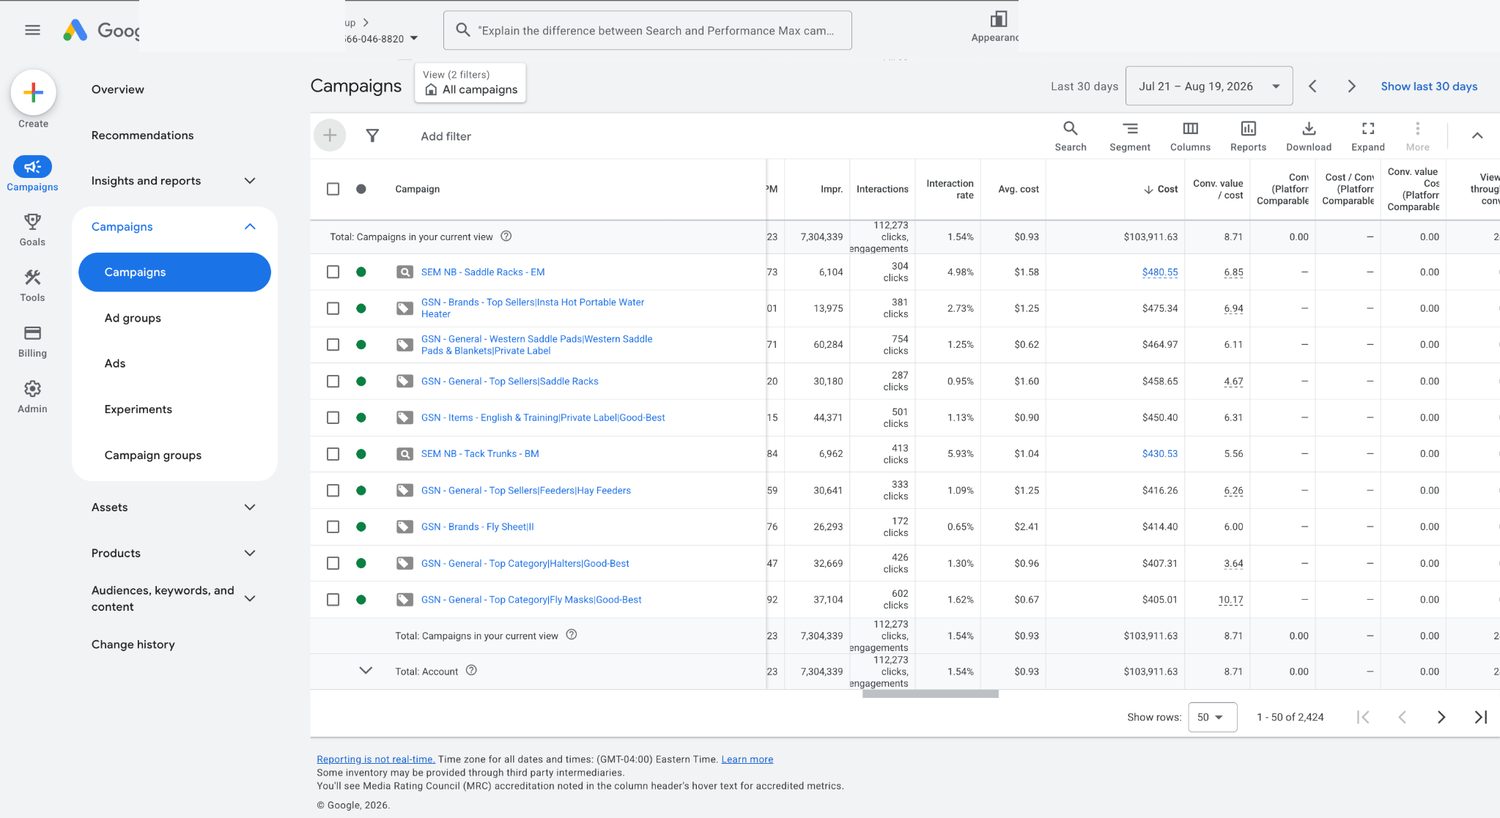Expand Audiences, keywords, and content
The width and height of the screenshot is (1500, 818).
click(x=250, y=598)
